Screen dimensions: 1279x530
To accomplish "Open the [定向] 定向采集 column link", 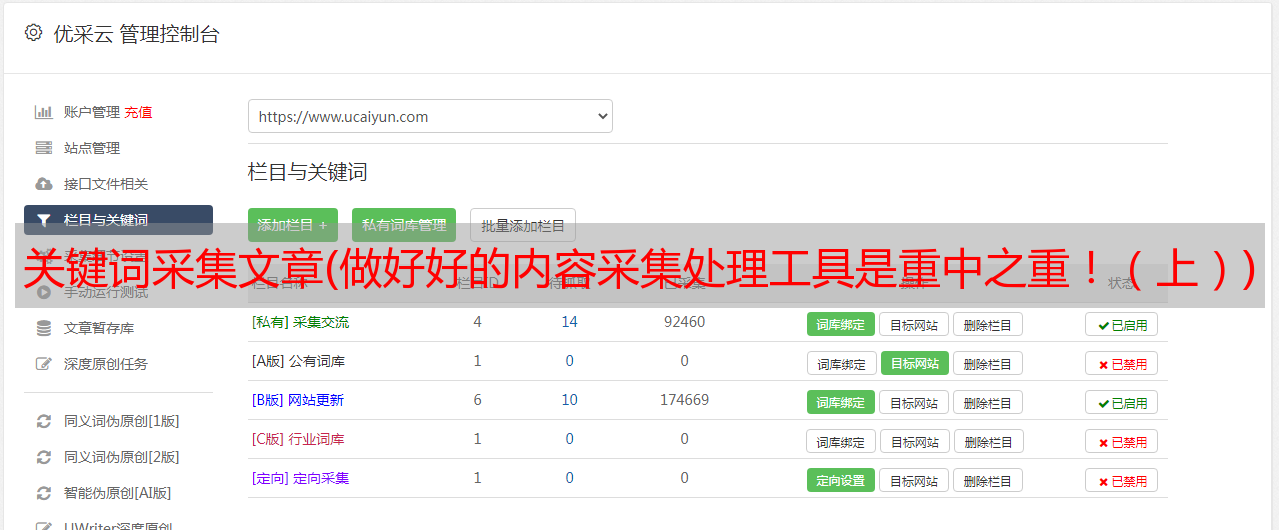I will tap(300, 478).
